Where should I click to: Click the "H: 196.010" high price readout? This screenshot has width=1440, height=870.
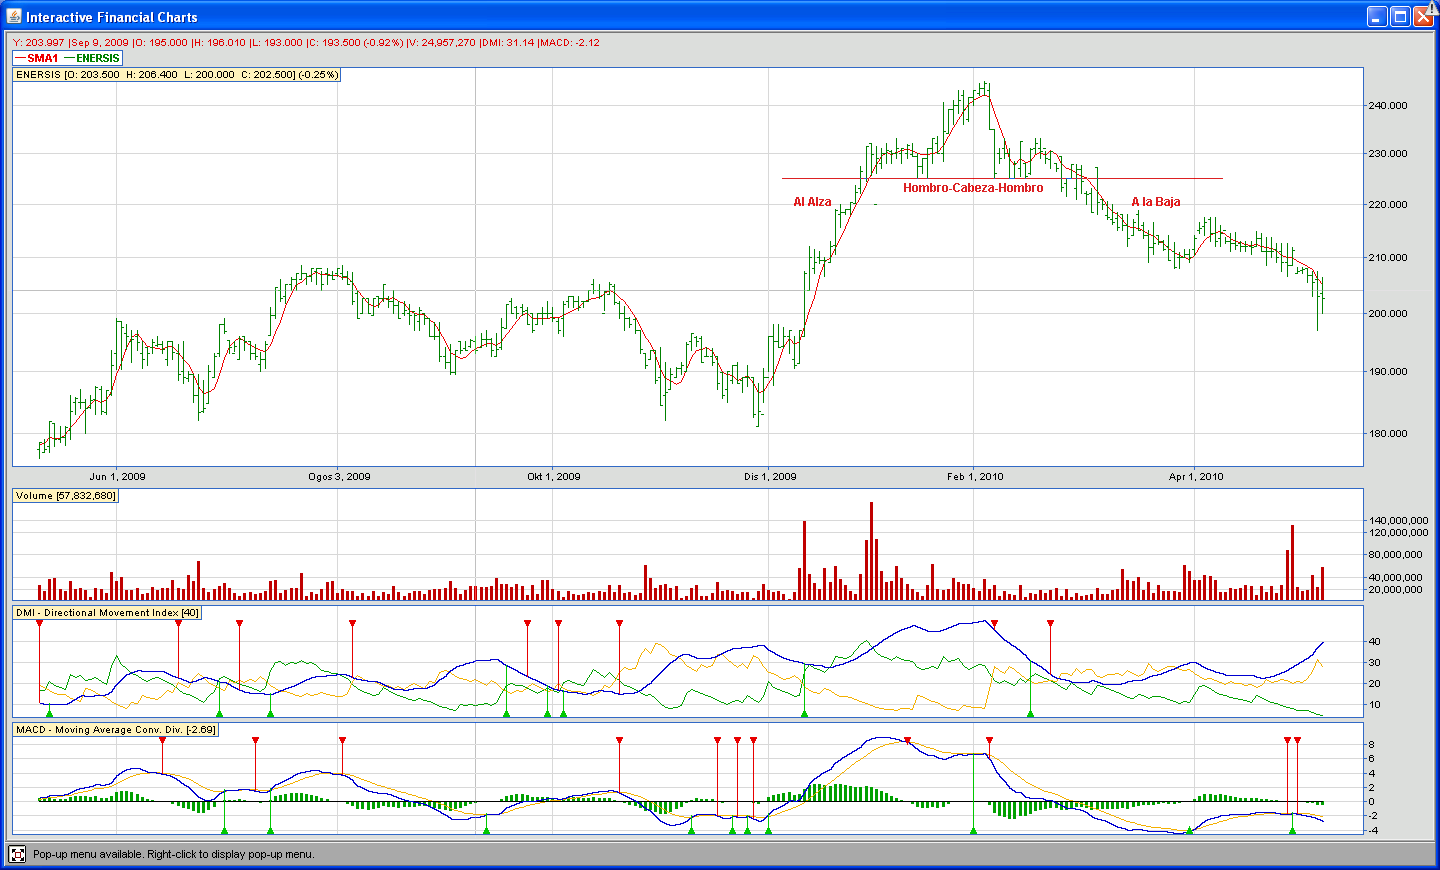click(219, 43)
